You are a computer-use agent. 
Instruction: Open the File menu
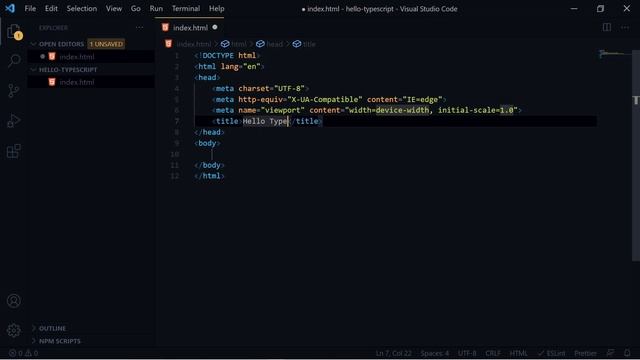(30, 9)
